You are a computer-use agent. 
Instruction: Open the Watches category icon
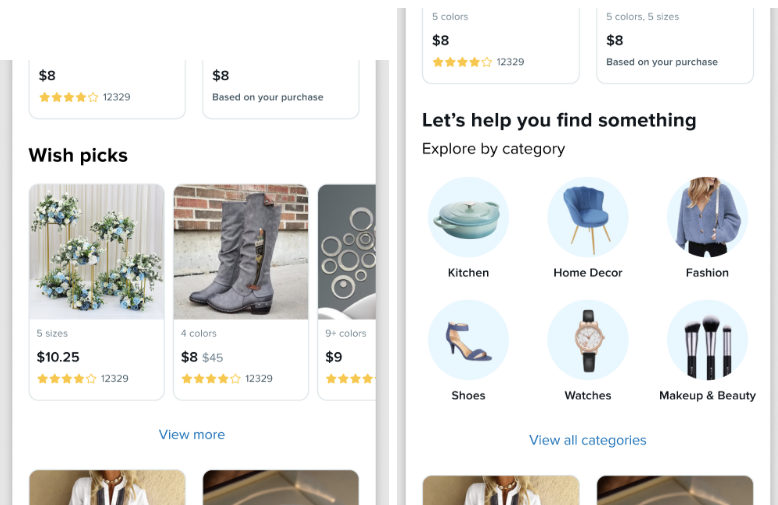coord(588,340)
